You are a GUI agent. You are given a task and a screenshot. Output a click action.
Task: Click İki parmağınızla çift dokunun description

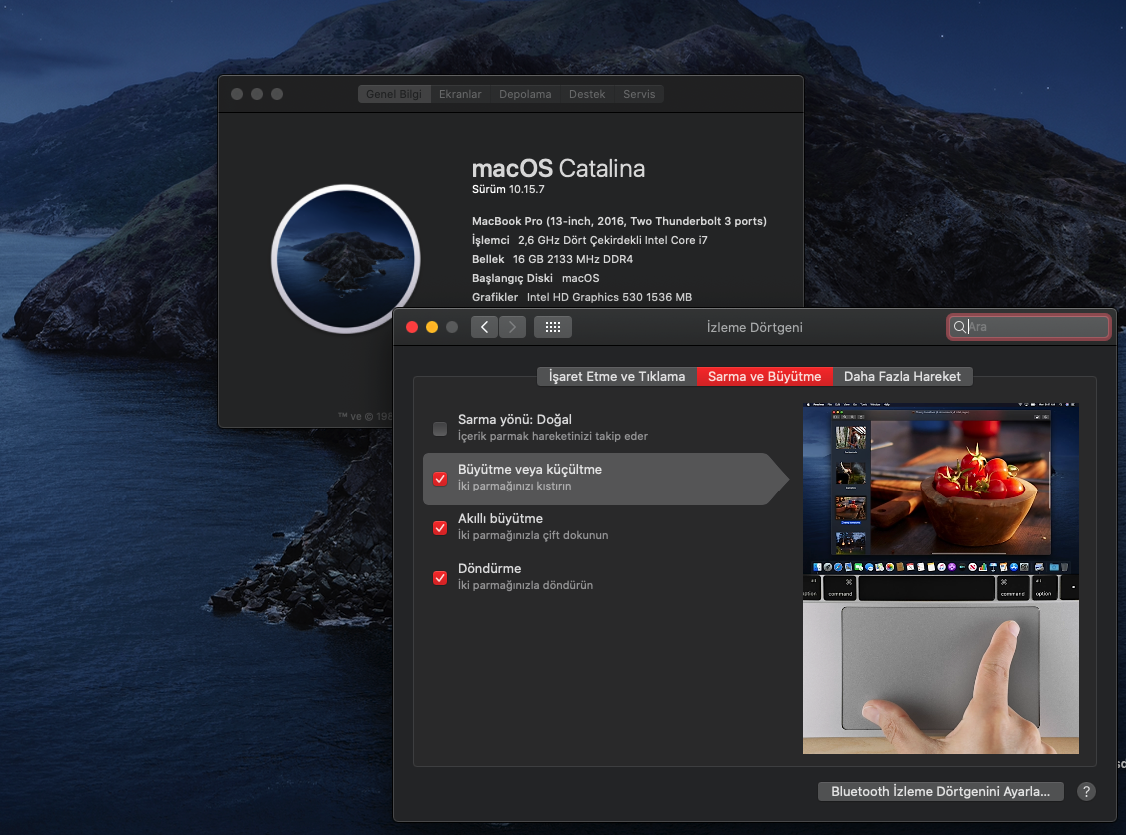point(533,536)
